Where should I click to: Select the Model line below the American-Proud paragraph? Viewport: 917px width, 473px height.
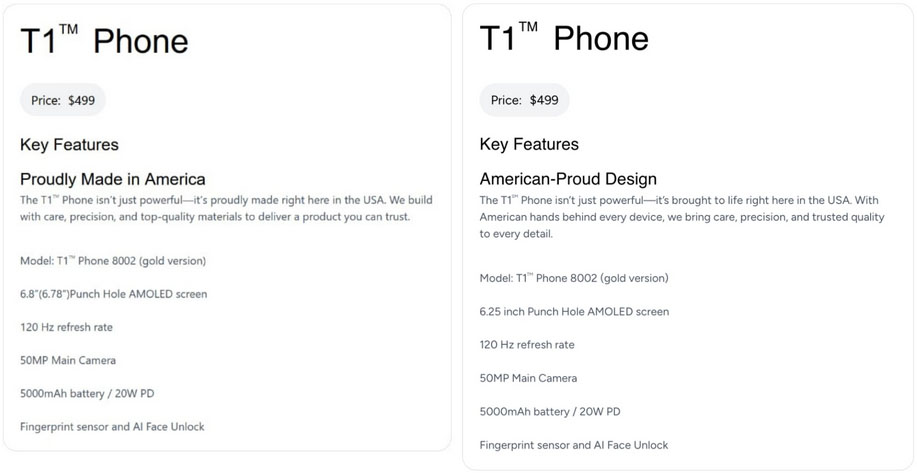574,278
